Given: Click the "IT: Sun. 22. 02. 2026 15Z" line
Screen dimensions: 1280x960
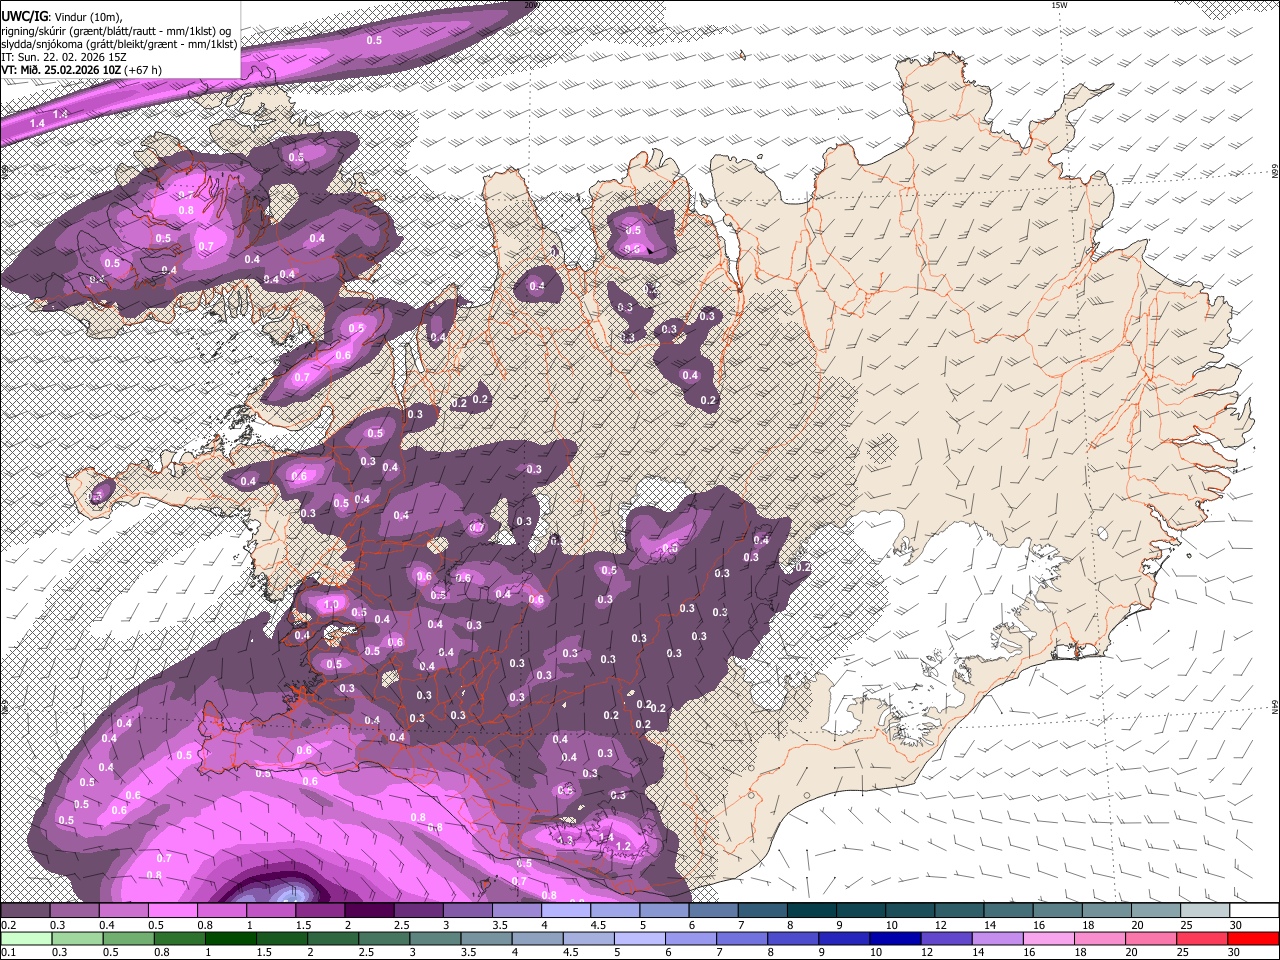Looking at the screenshot, I should pos(63,57).
